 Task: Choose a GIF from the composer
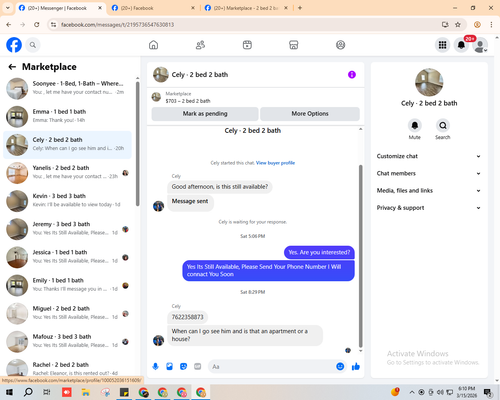tap(198, 367)
